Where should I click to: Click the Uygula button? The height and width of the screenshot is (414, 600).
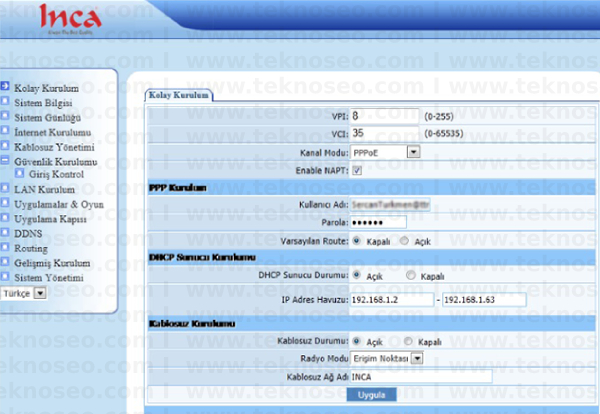click(371, 395)
